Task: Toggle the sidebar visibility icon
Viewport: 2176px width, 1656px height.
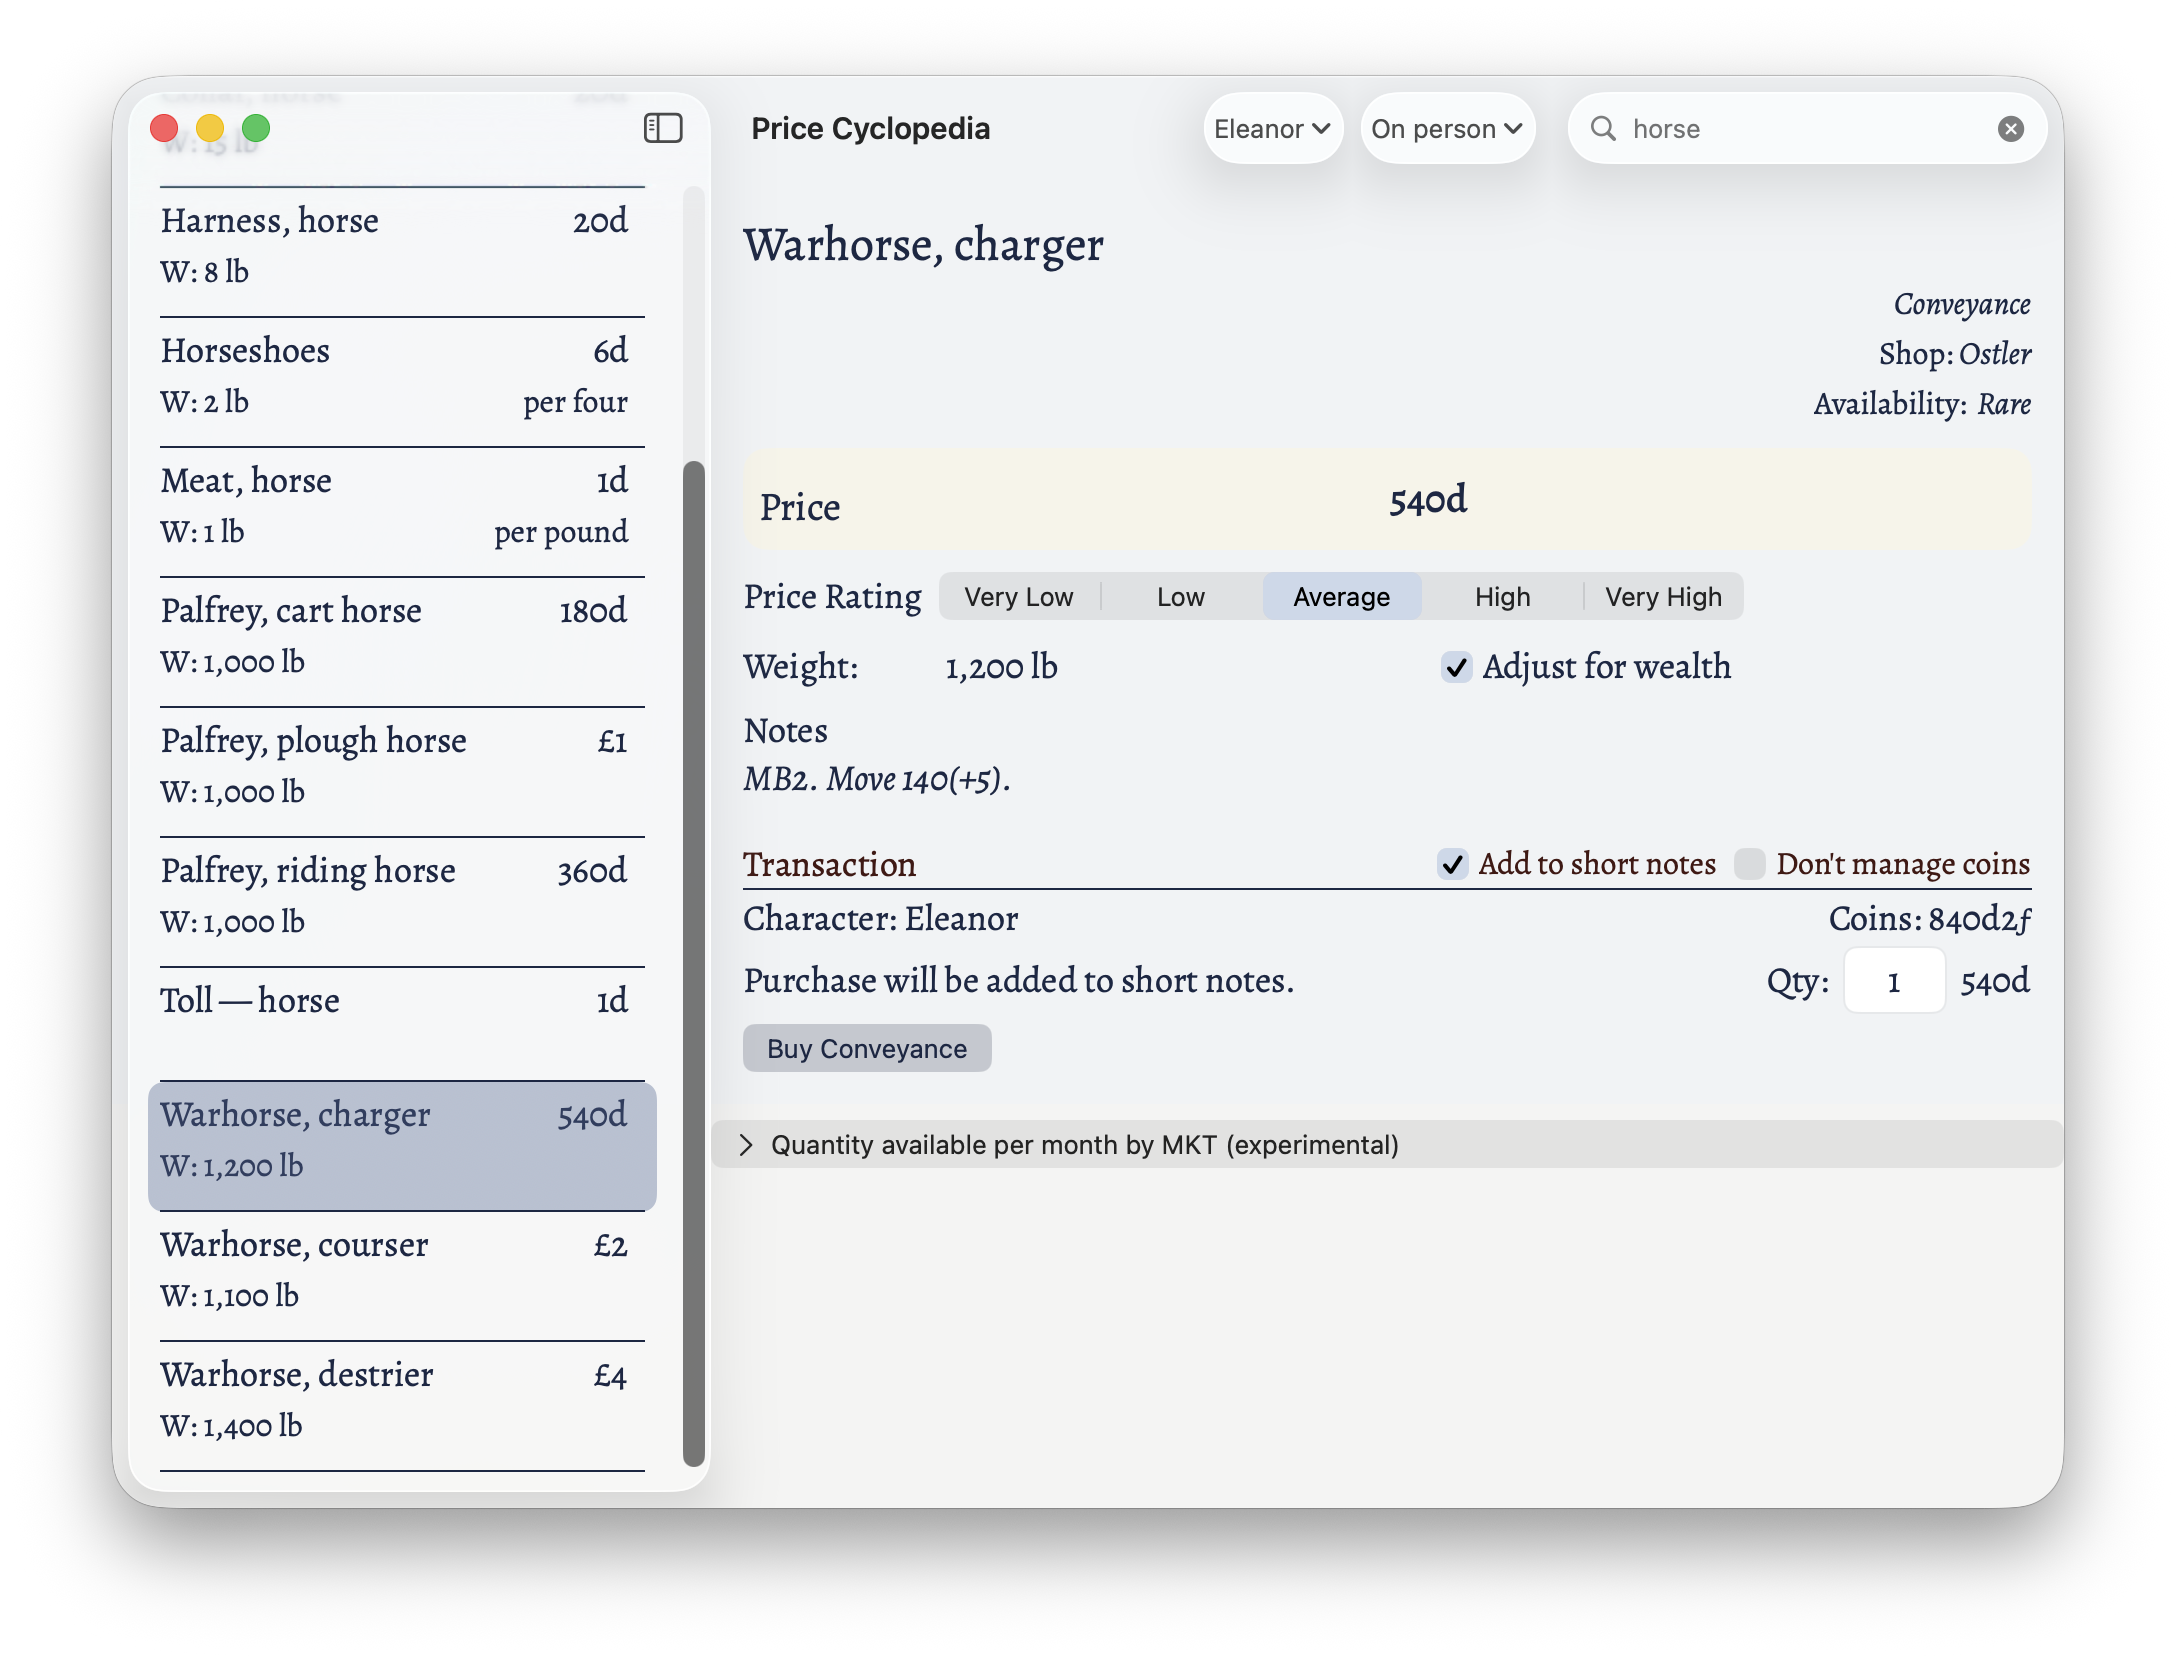Action: (x=663, y=128)
